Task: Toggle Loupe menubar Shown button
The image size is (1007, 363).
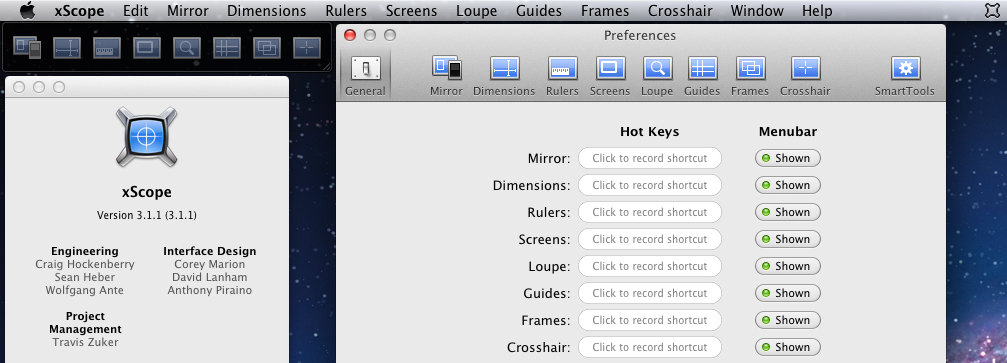Action: pyautogui.click(x=787, y=266)
